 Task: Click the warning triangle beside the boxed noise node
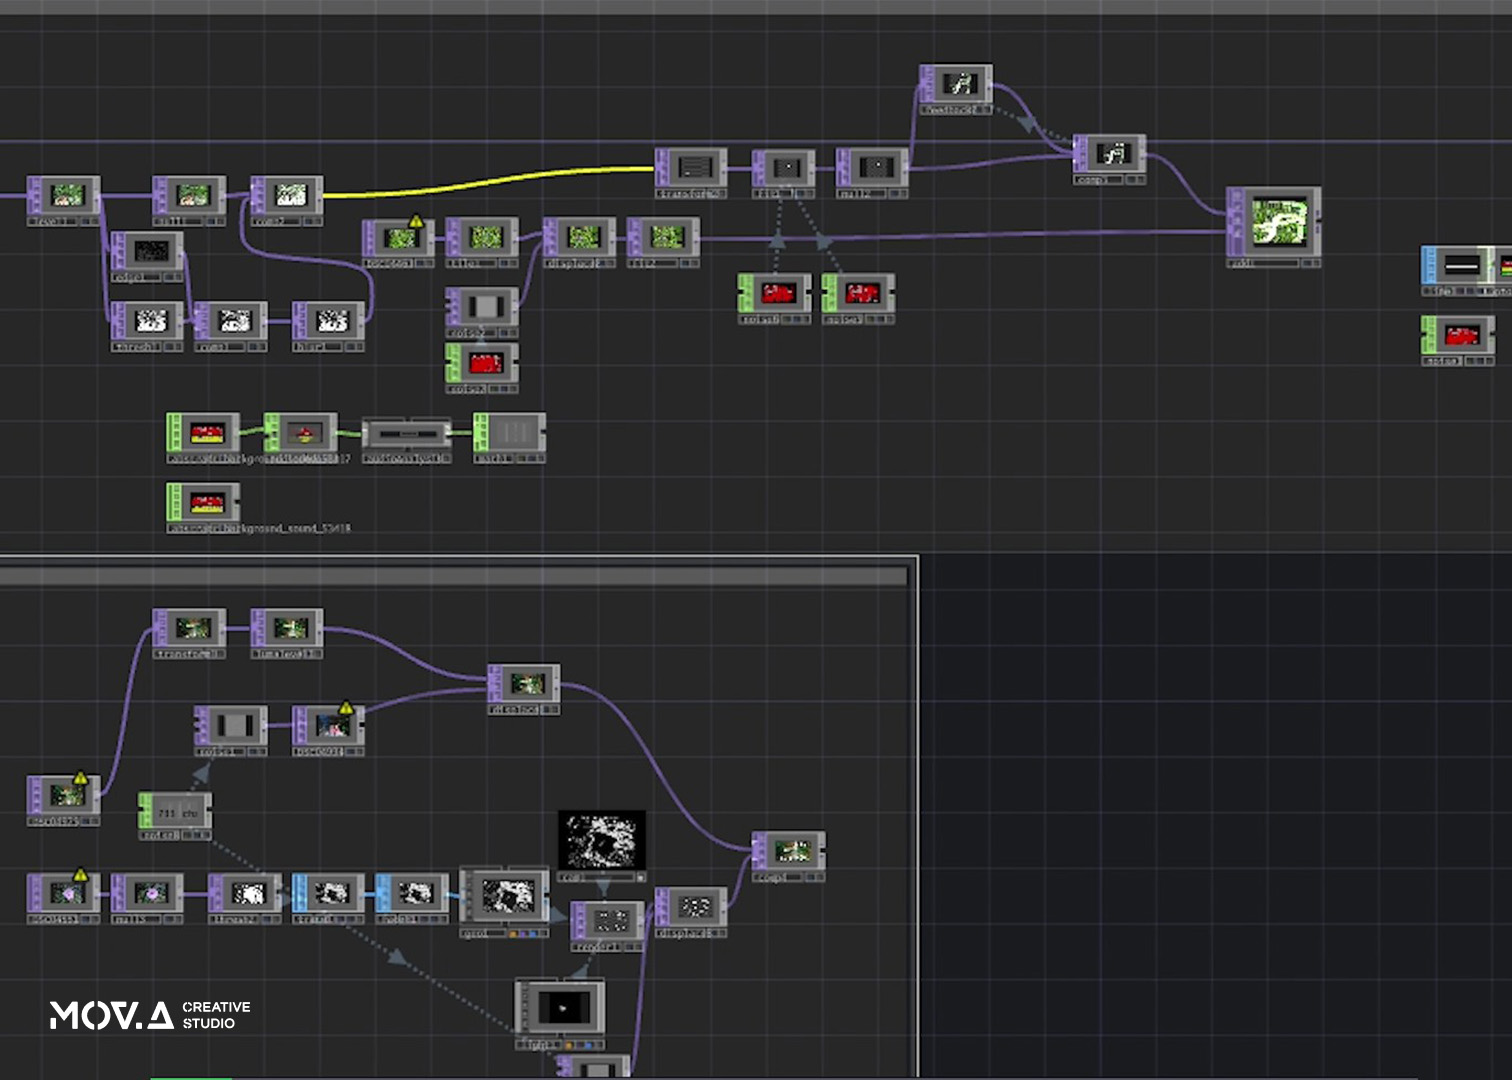coord(346,708)
